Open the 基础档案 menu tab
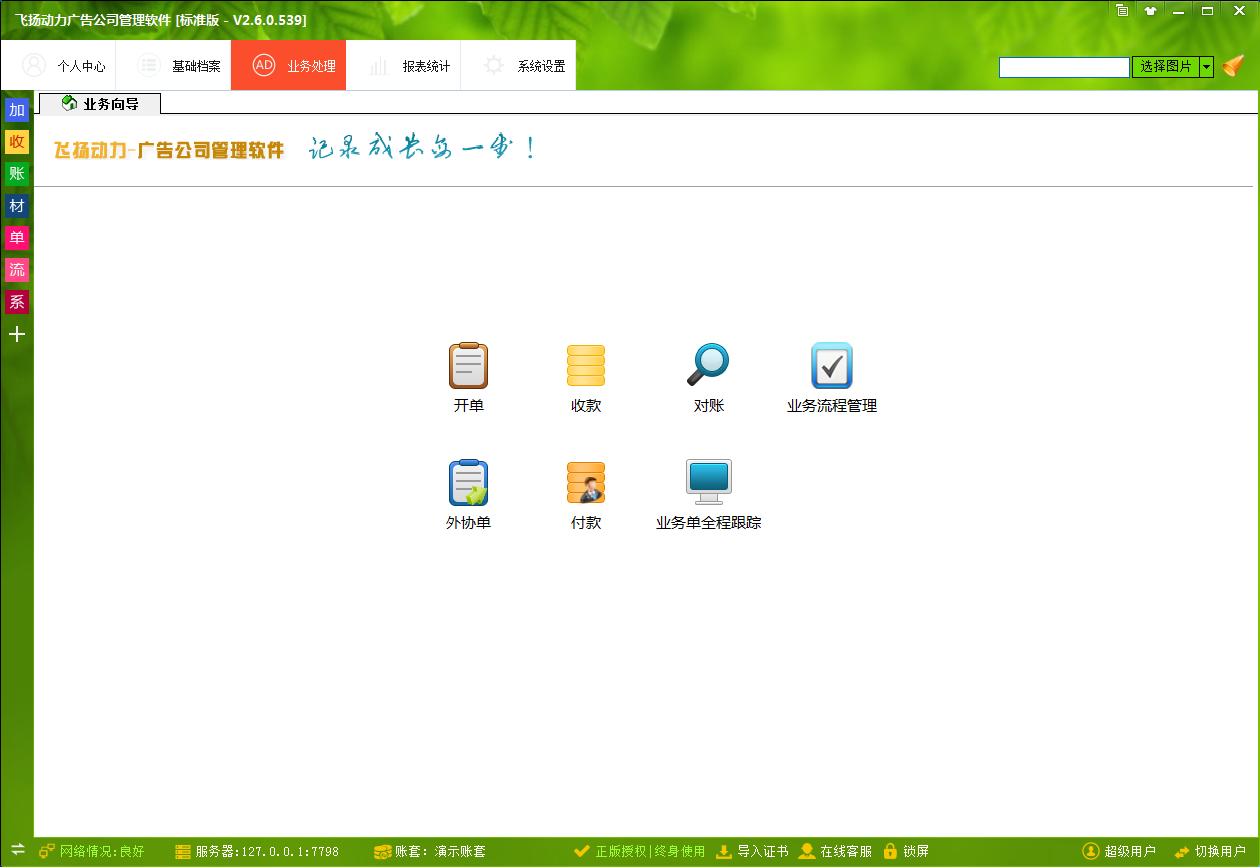This screenshot has width=1260, height=867. coord(178,66)
